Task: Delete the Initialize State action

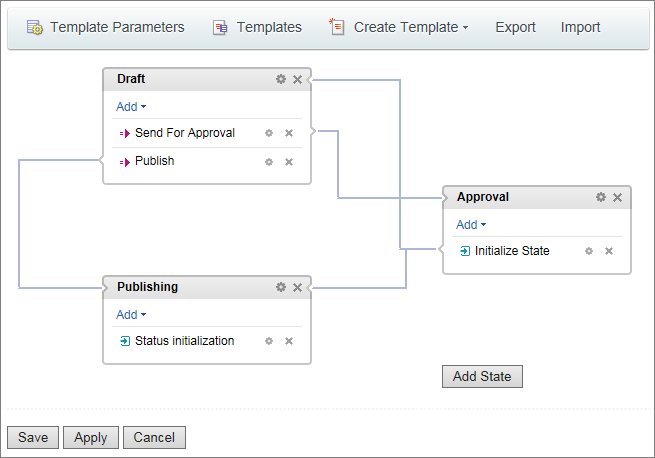Action: [609, 251]
